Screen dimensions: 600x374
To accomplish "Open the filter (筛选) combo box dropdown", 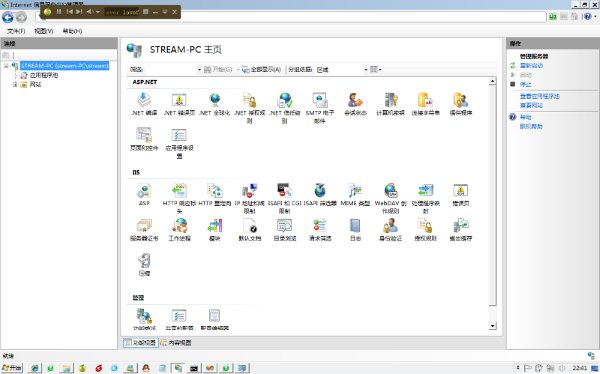I will click(199, 70).
